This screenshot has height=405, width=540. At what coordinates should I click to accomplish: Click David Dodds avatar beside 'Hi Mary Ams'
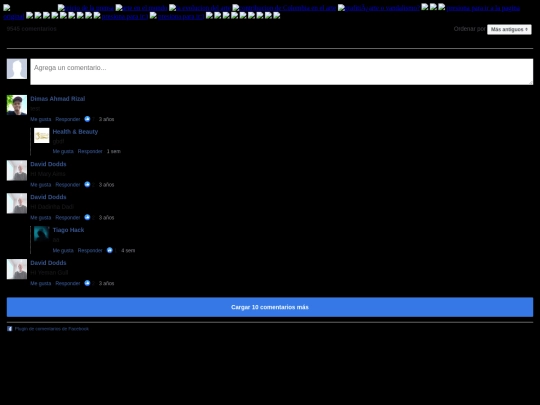17,170
